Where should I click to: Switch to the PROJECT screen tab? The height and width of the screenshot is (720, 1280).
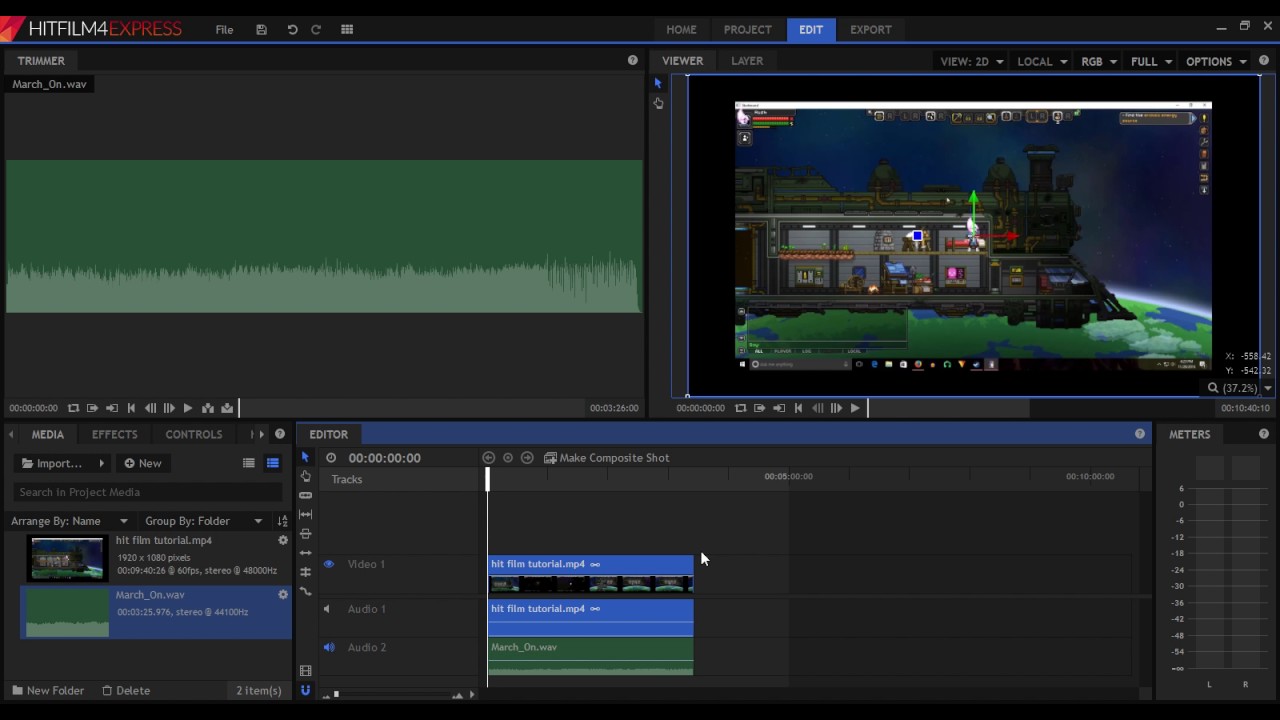click(x=747, y=30)
